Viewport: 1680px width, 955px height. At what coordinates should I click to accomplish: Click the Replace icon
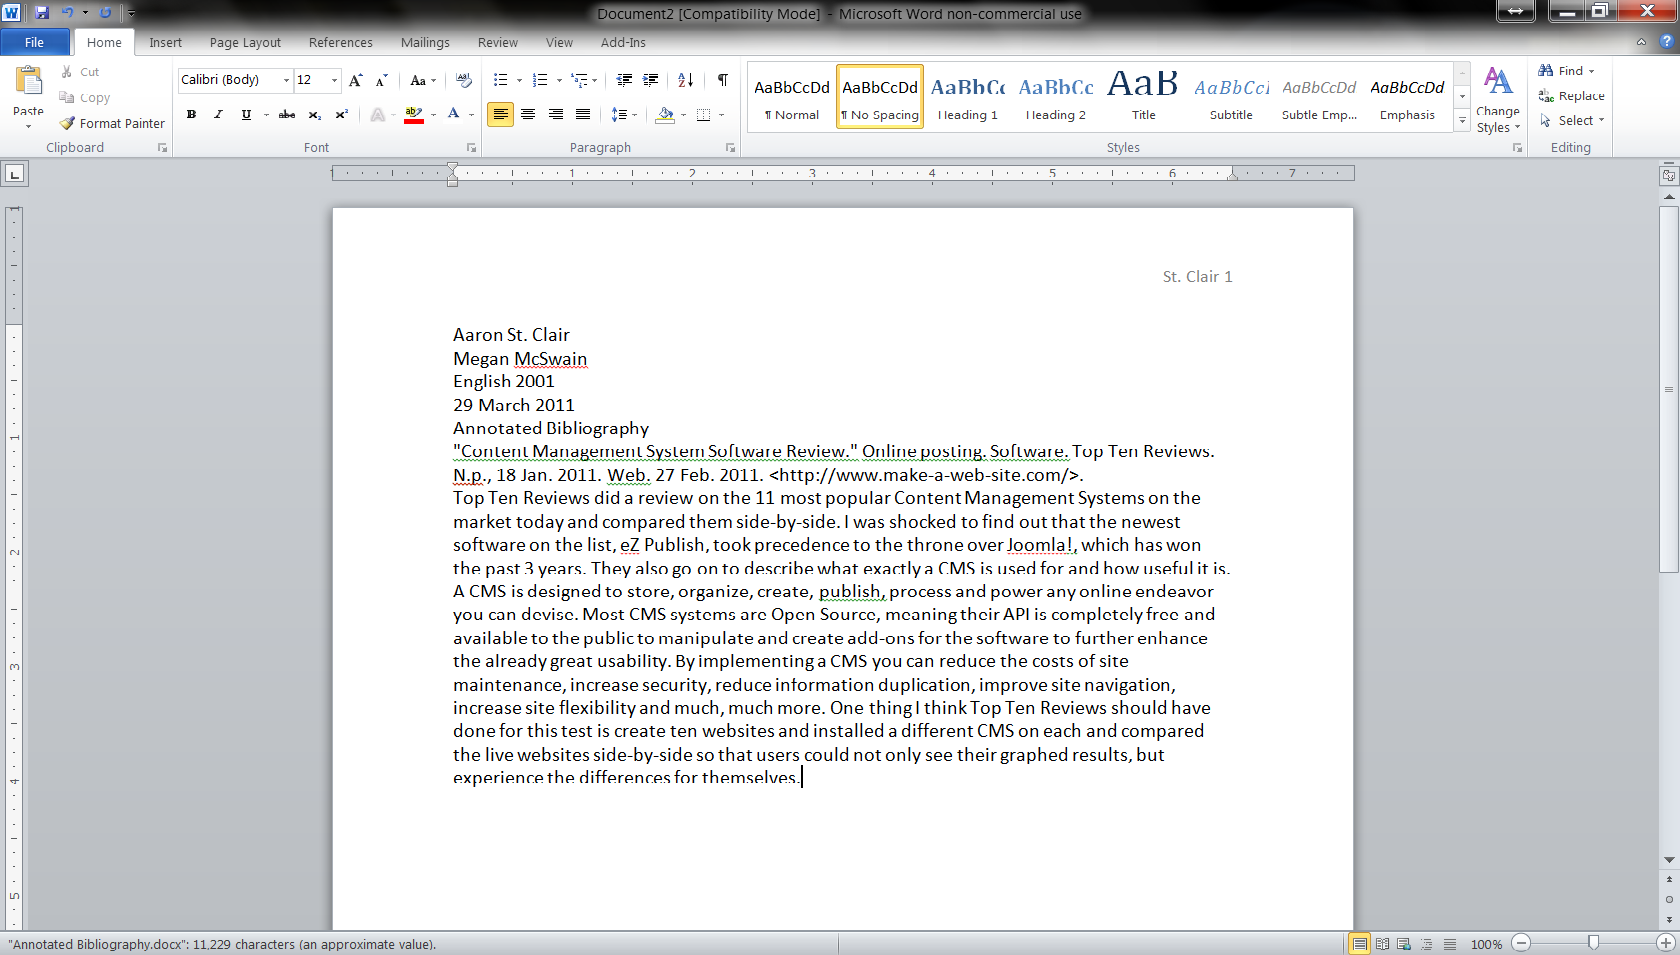[1546, 96]
